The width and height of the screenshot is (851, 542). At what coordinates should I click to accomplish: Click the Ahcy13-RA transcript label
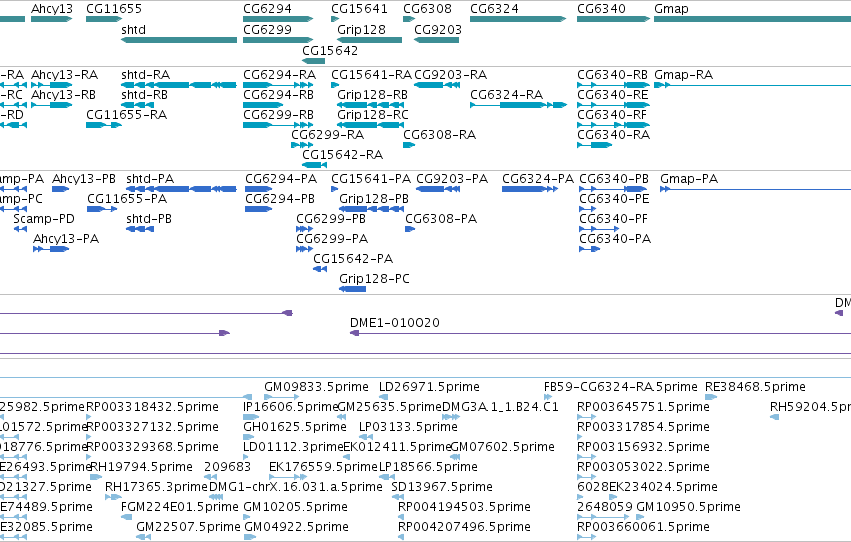pyautogui.click(x=65, y=74)
